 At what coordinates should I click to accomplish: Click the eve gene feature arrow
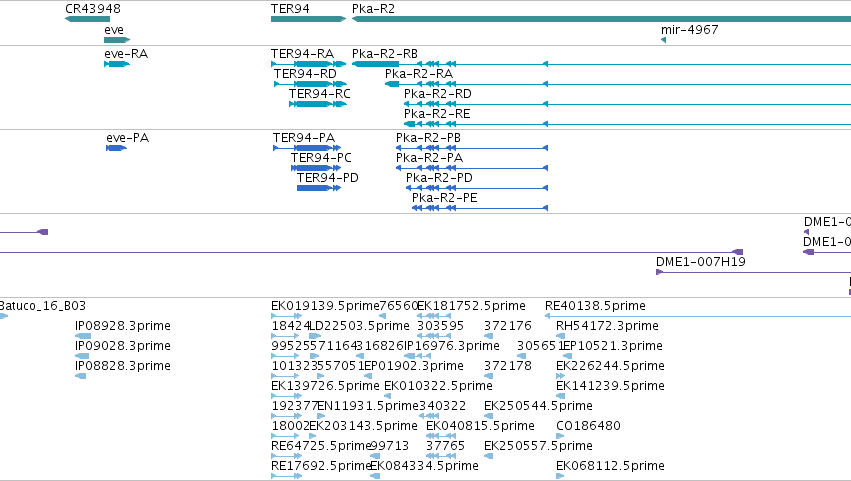point(117,40)
